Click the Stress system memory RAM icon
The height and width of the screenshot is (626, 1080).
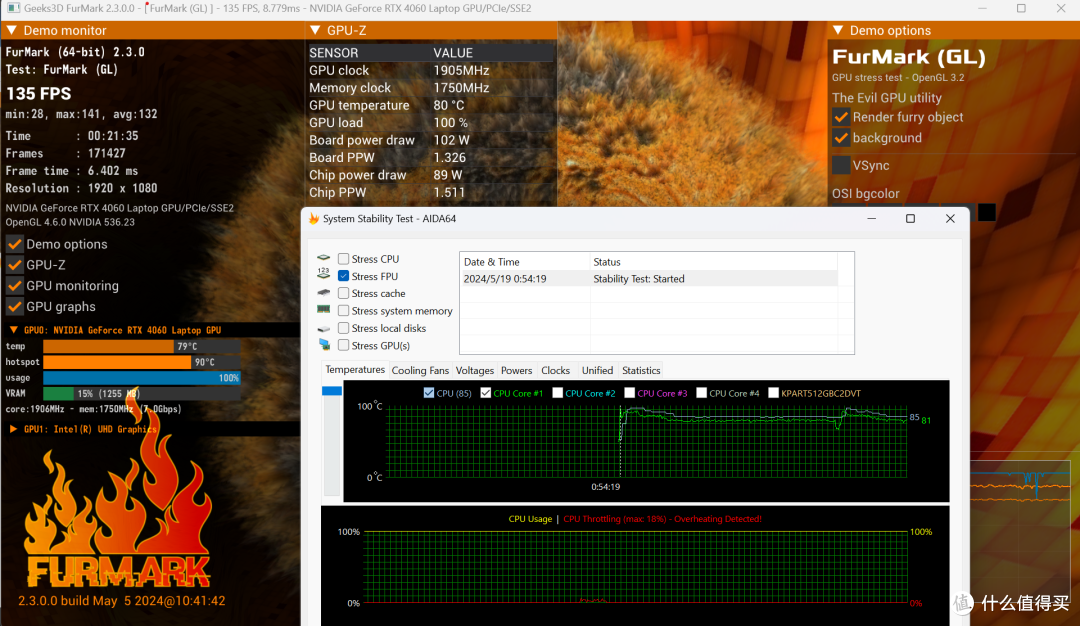click(x=323, y=310)
